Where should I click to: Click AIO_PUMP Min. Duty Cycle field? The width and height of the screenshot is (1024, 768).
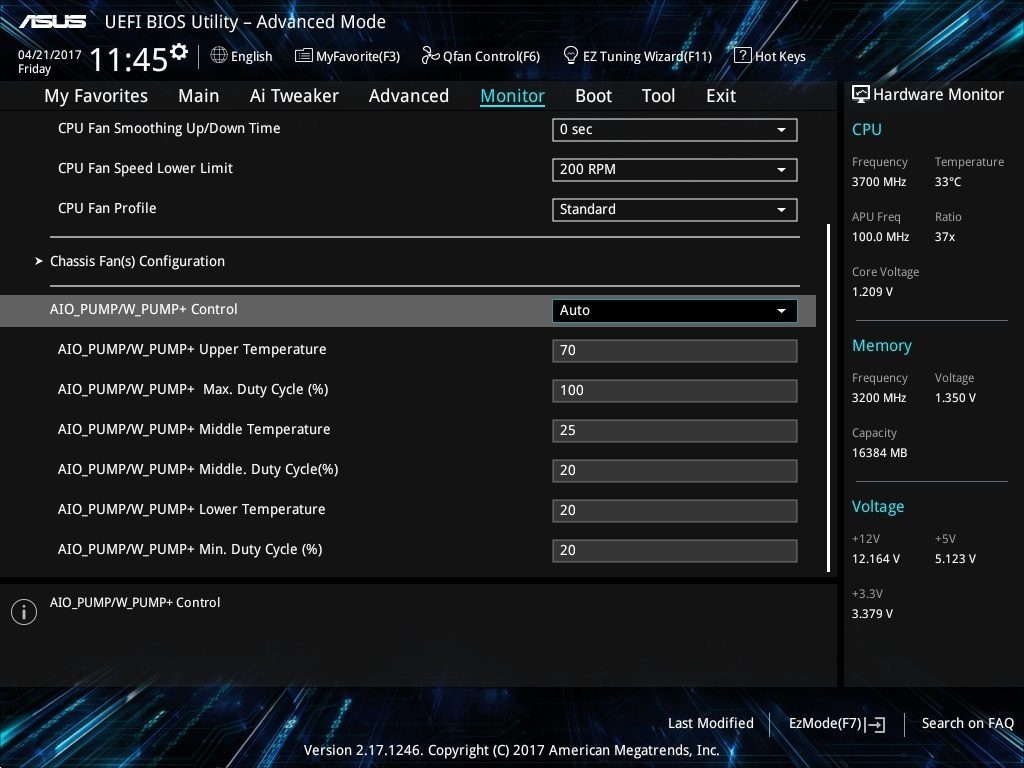(675, 551)
